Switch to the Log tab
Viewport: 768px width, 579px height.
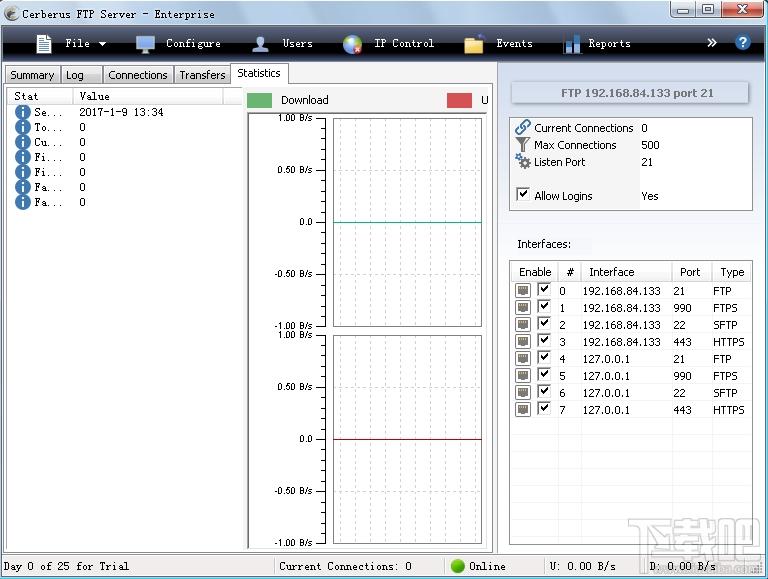[x=82, y=75]
